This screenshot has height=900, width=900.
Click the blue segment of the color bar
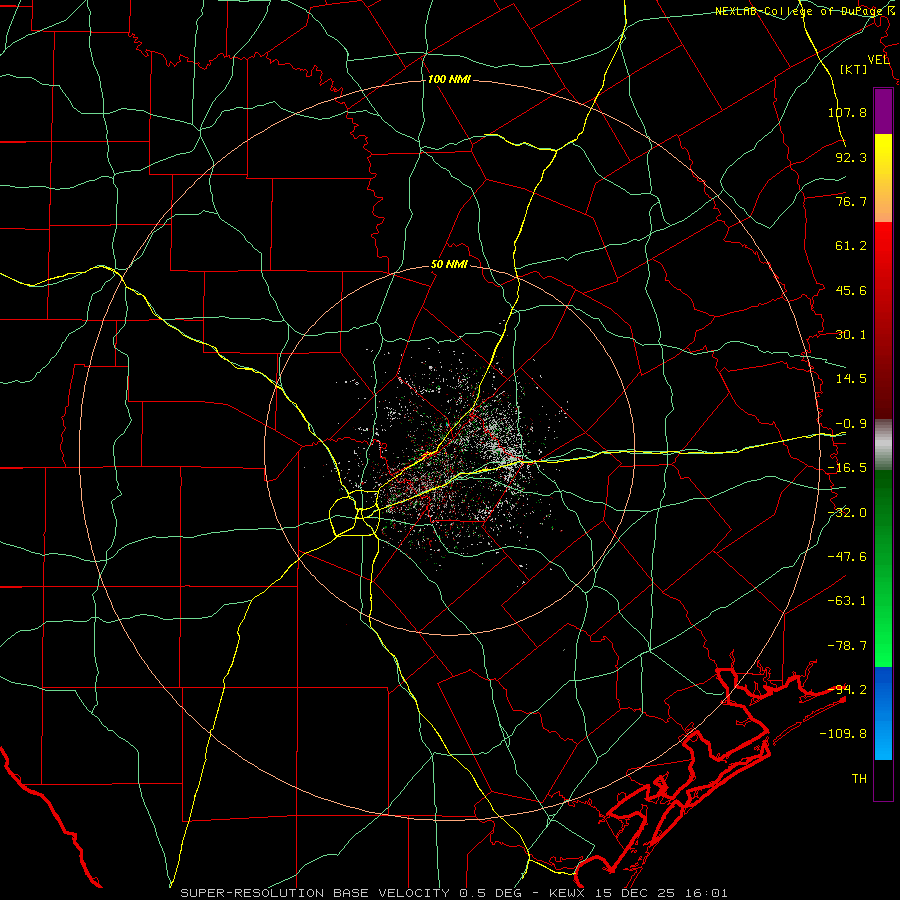883,713
